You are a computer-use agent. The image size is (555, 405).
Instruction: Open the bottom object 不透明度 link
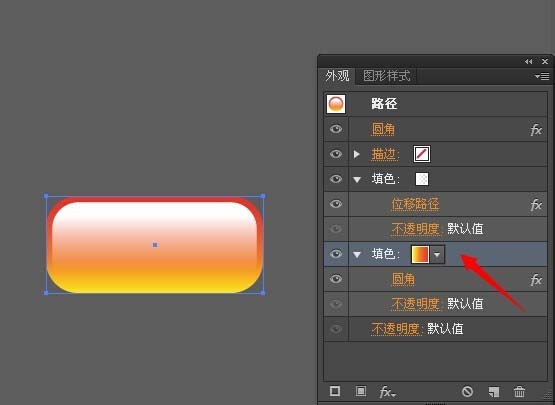pos(396,329)
